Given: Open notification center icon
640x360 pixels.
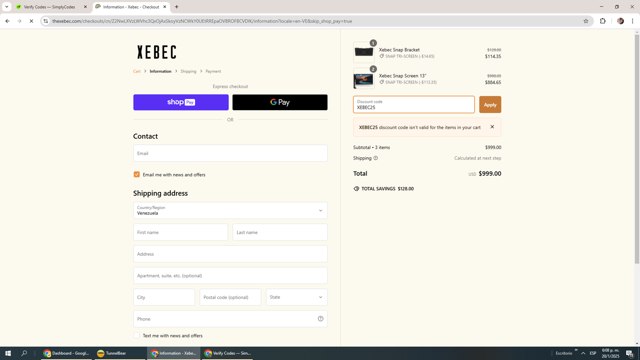Looking at the screenshot, I should point(630,353).
